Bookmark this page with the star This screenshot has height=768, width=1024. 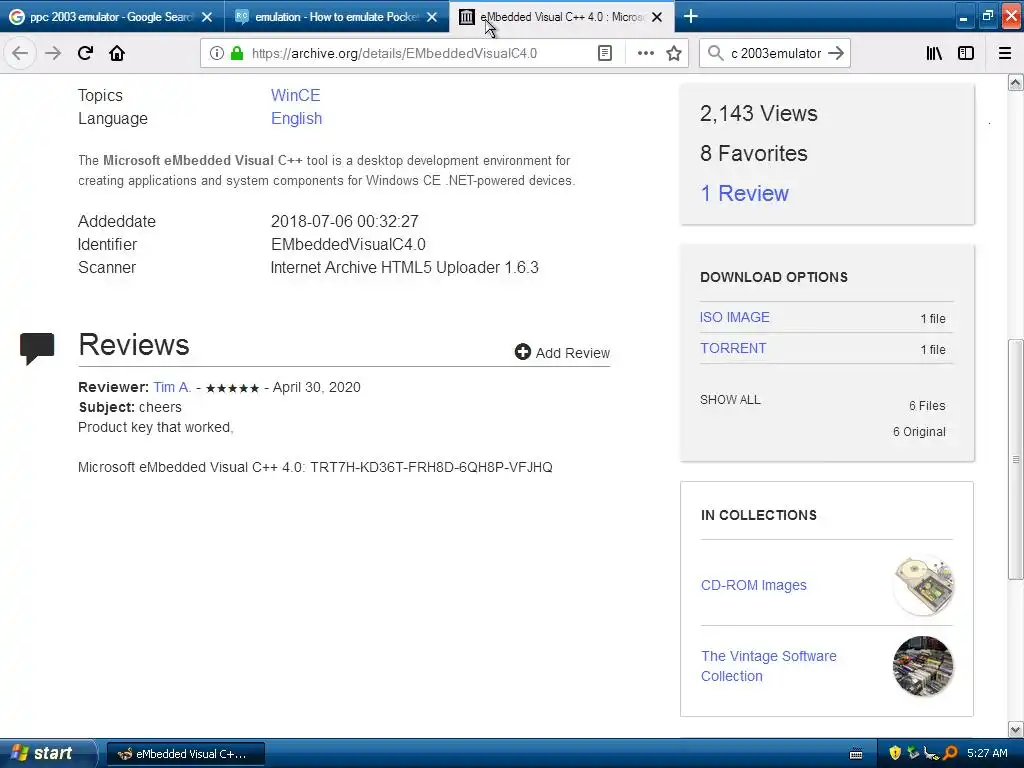tap(674, 53)
